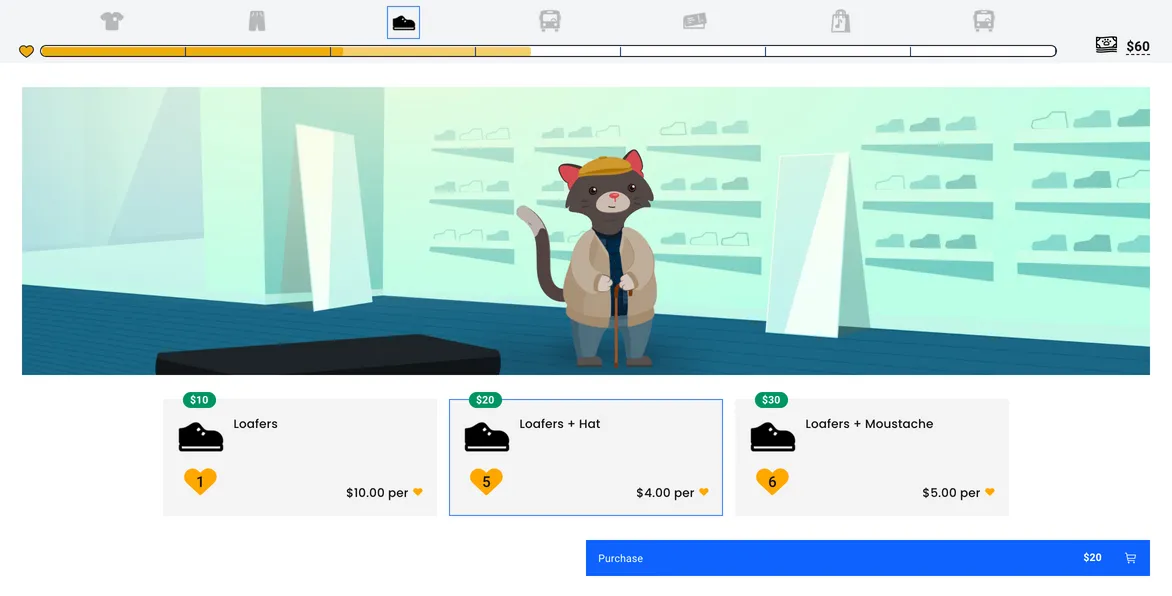Click the $30 price badge

point(771,400)
